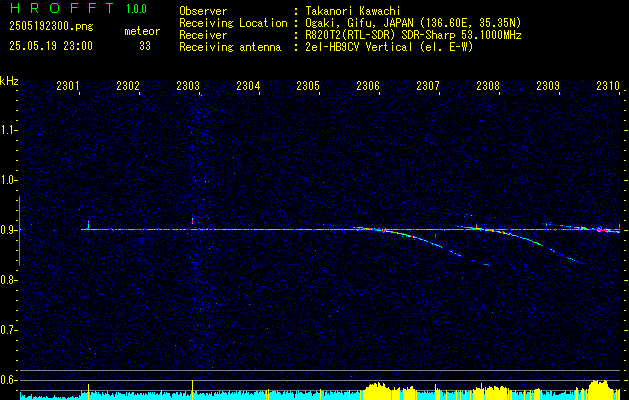Click the meteor echo spike near 2303

point(193,223)
